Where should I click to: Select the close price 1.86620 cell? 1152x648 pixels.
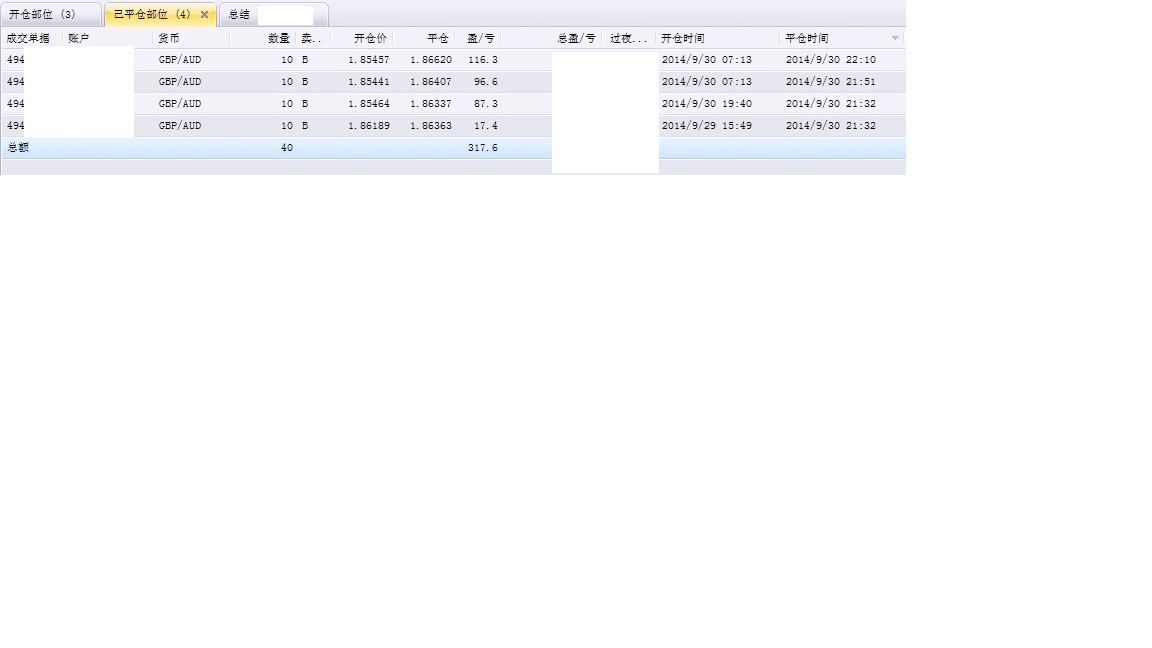(431, 60)
